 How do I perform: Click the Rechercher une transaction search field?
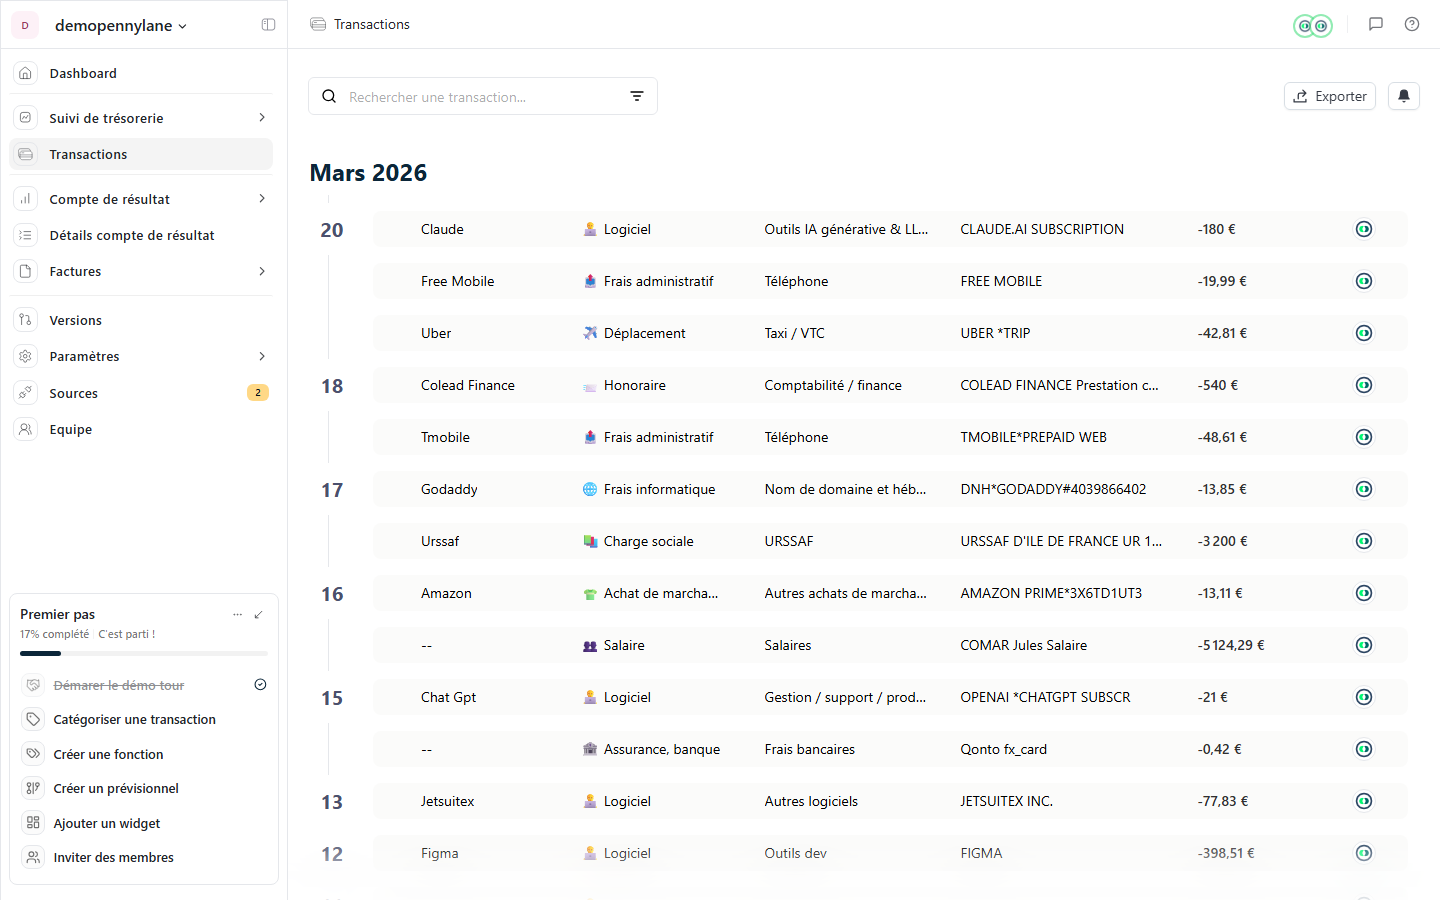click(x=483, y=96)
